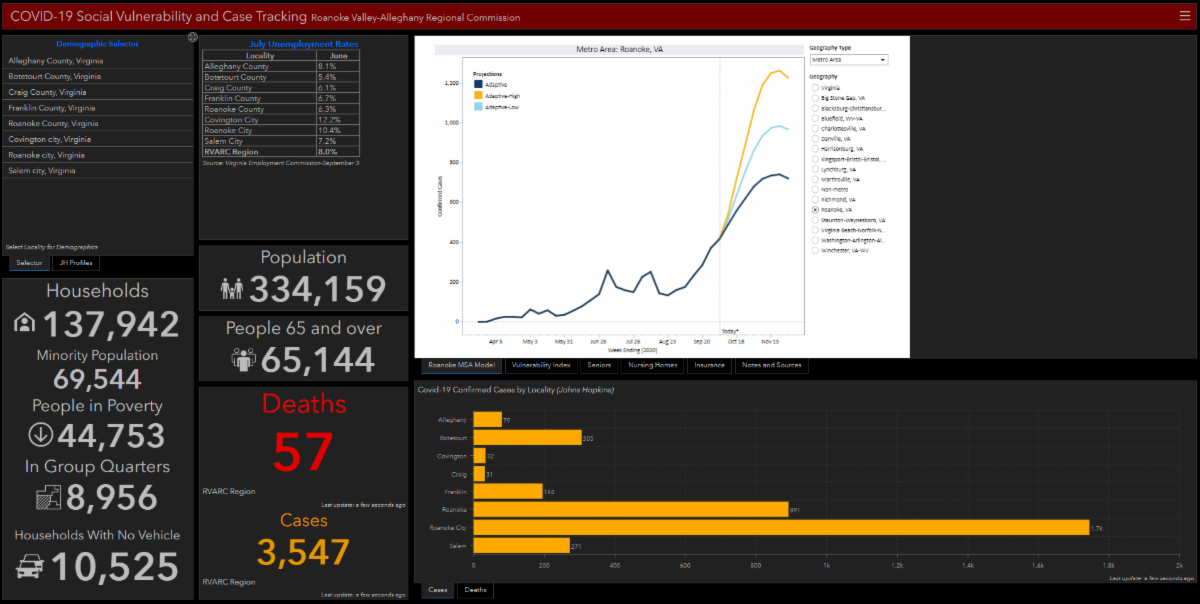Image resolution: width=1200 pixels, height=604 pixels.
Task: Select Alleghany County, Virginia from locality list
Action: tap(55, 61)
